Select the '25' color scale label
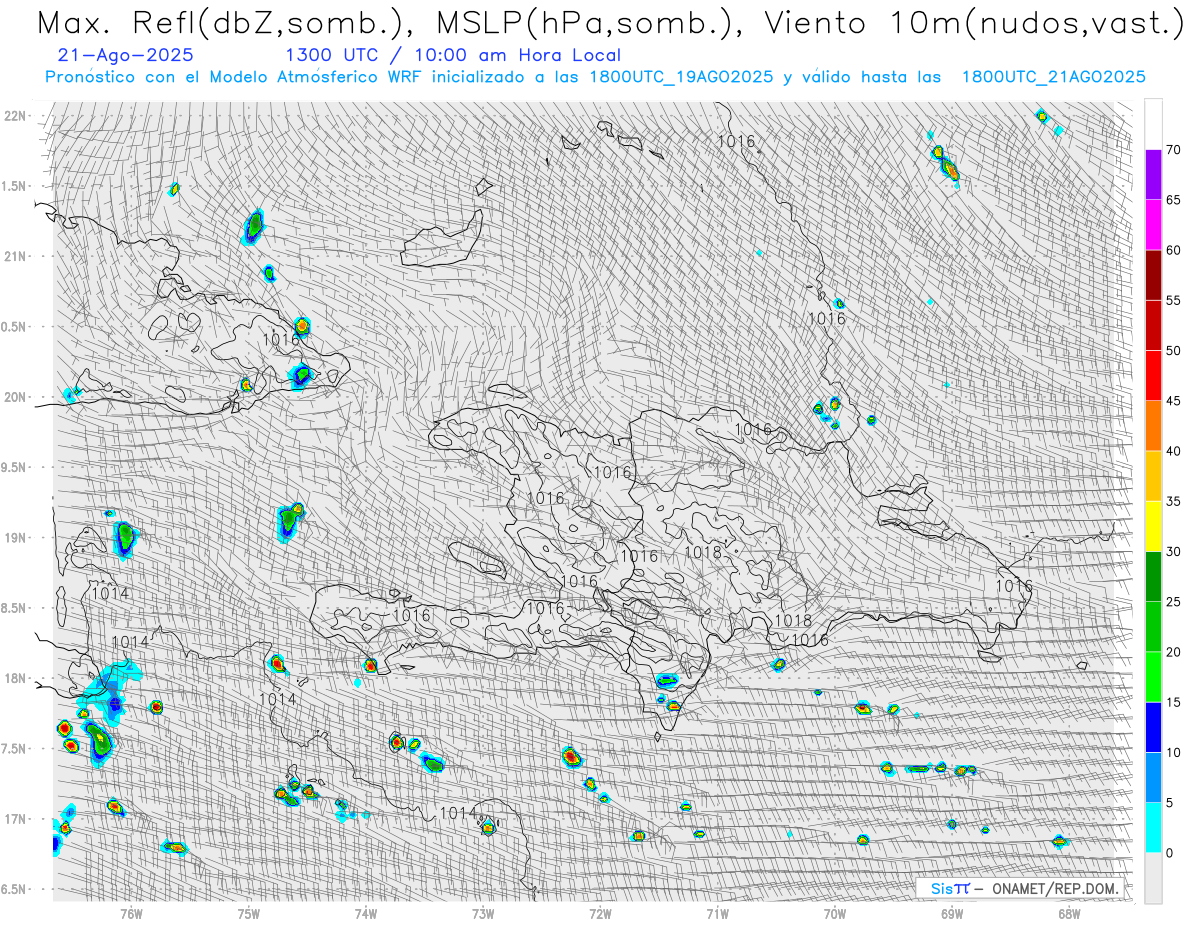1200x927 pixels. (1174, 602)
